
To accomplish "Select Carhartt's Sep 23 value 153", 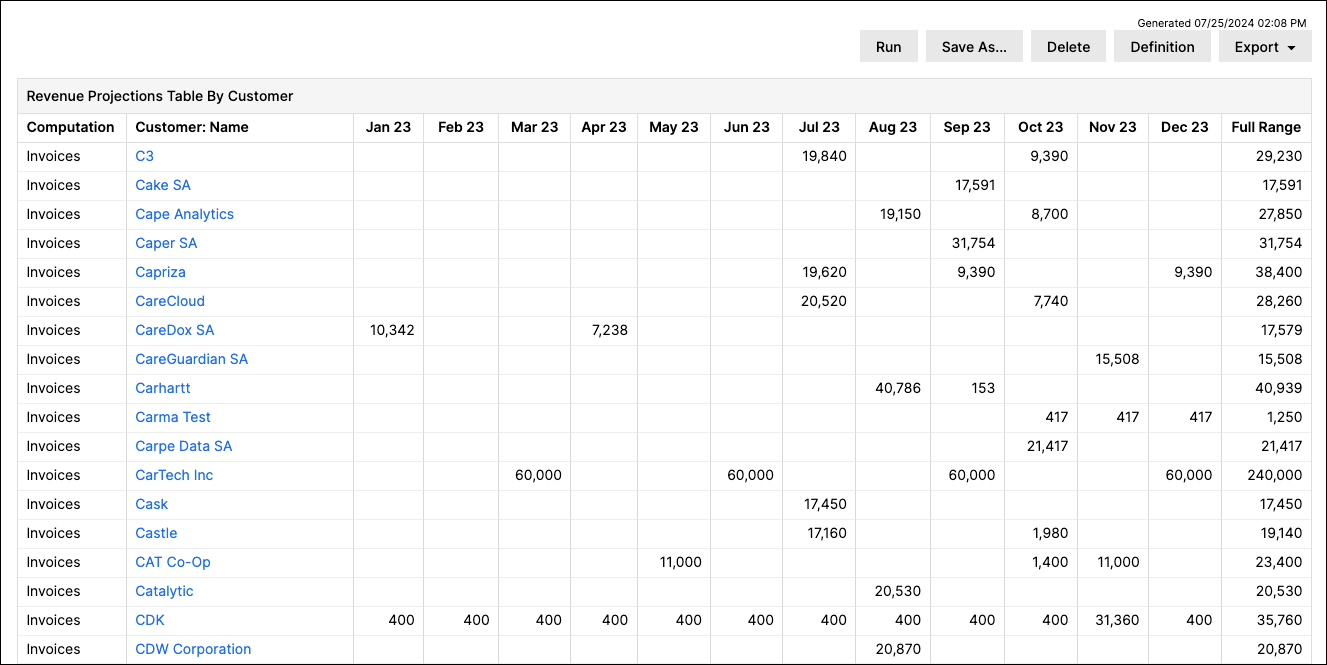I will pyautogui.click(x=983, y=388).
